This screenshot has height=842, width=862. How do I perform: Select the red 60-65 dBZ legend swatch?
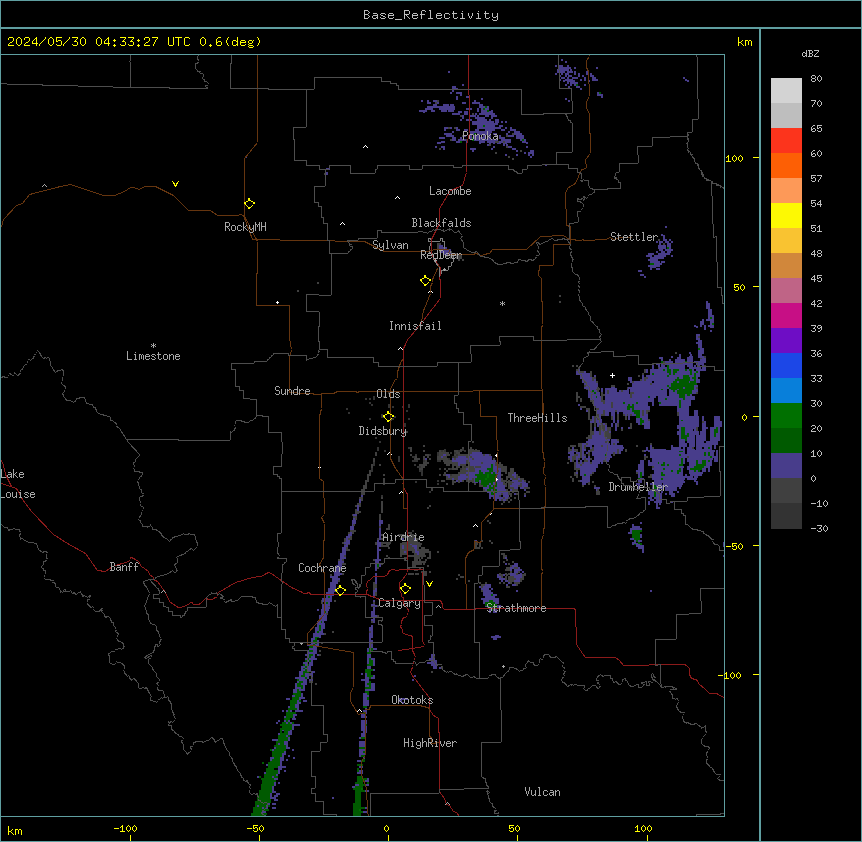click(x=786, y=141)
